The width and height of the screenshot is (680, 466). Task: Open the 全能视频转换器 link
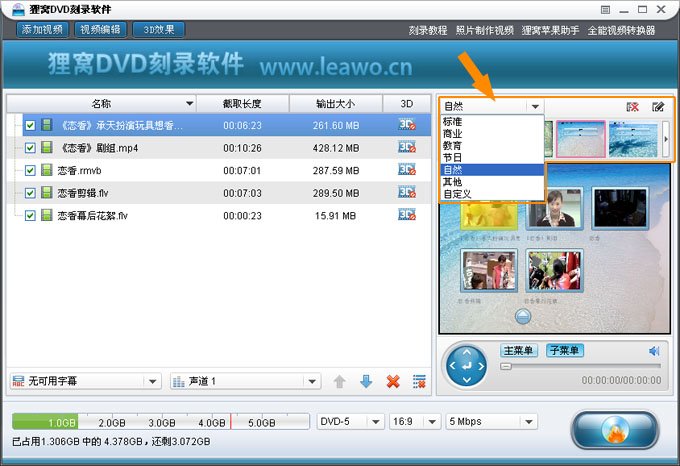point(621,30)
